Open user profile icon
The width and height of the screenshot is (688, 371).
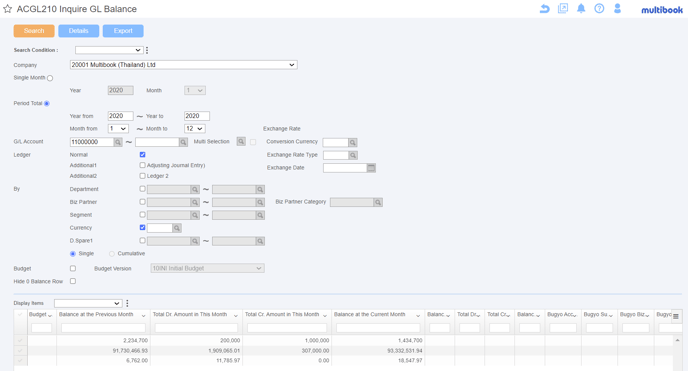pyautogui.click(x=617, y=8)
